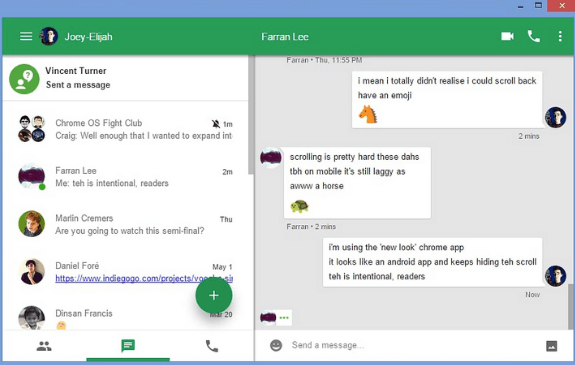Viewport: 575px width, 365px height.
Task: Open Vincent Turner's message invite
Action: click(125, 78)
